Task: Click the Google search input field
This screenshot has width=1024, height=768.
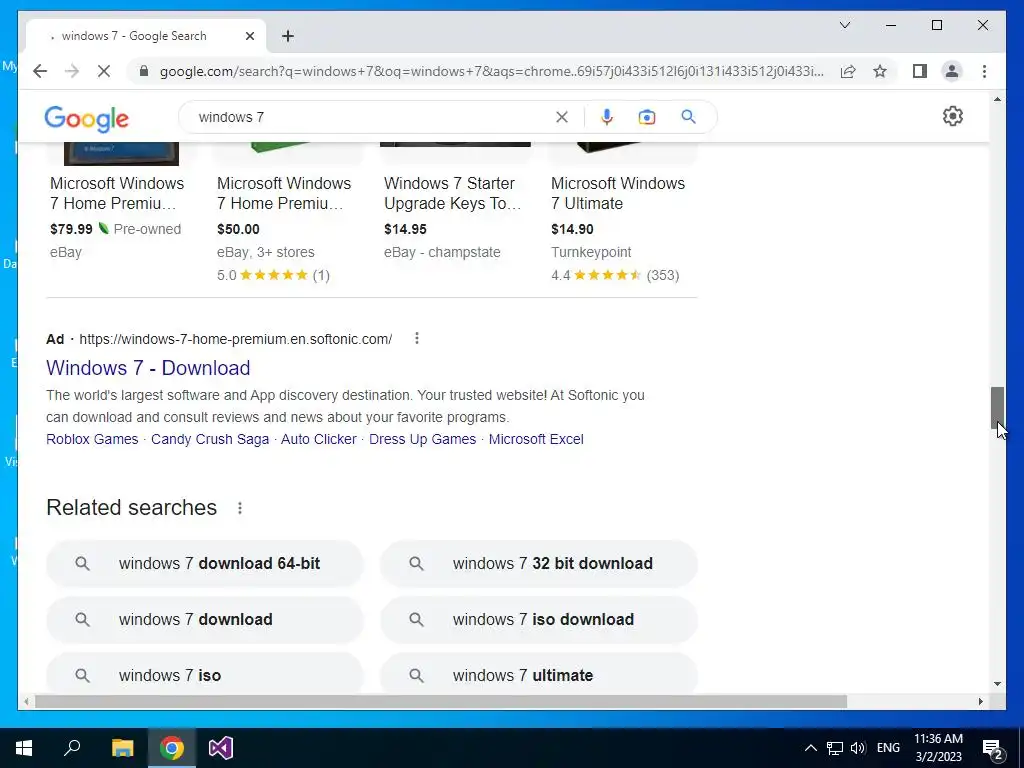Action: (x=372, y=117)
